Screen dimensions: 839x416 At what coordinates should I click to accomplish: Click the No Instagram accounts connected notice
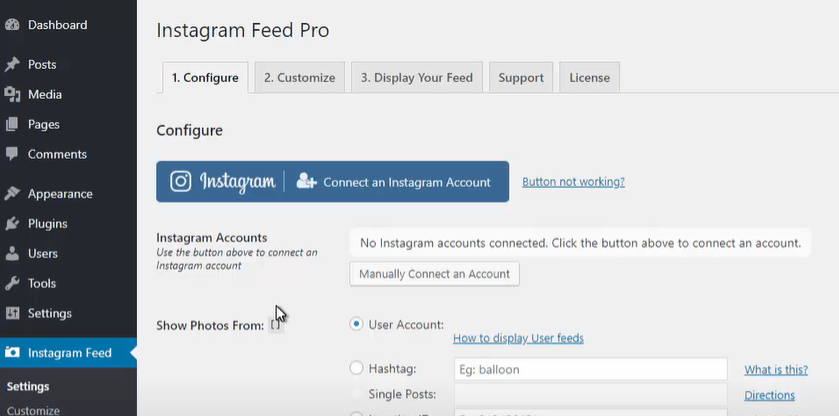pyautogui.click(x=581, y=243)
